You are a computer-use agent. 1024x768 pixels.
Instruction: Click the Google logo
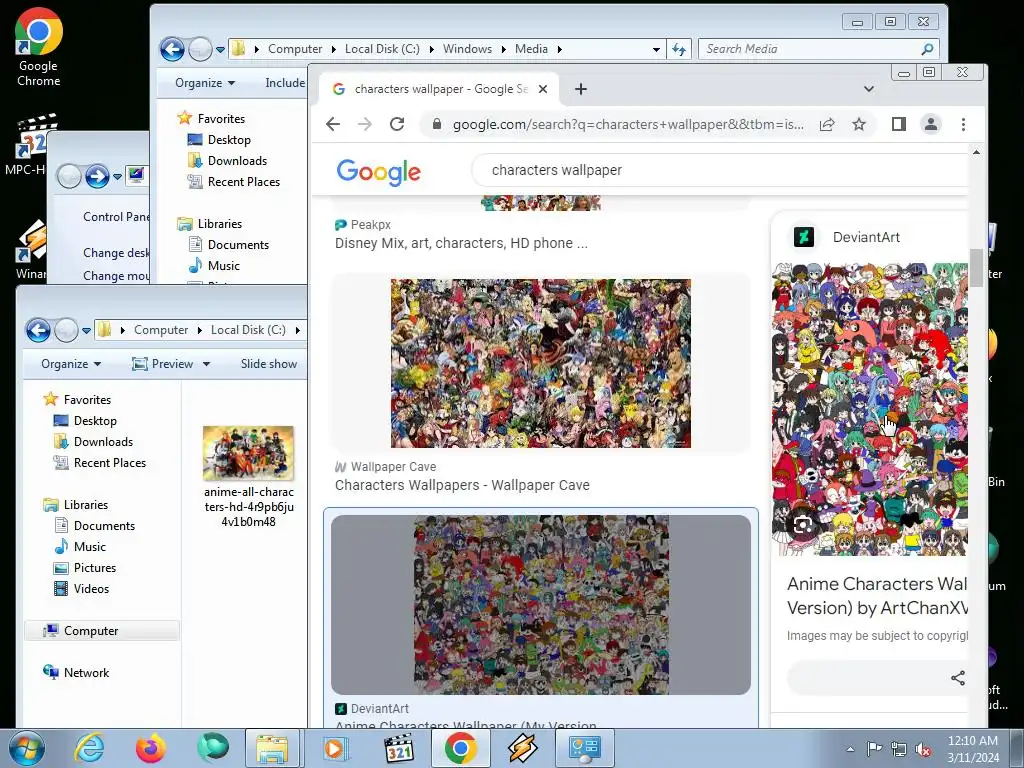[x=379, y=171]
